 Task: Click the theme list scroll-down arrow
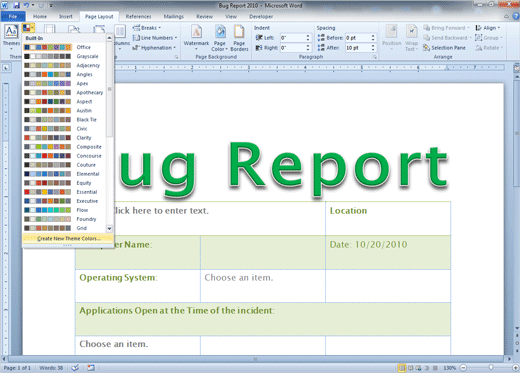109,229
